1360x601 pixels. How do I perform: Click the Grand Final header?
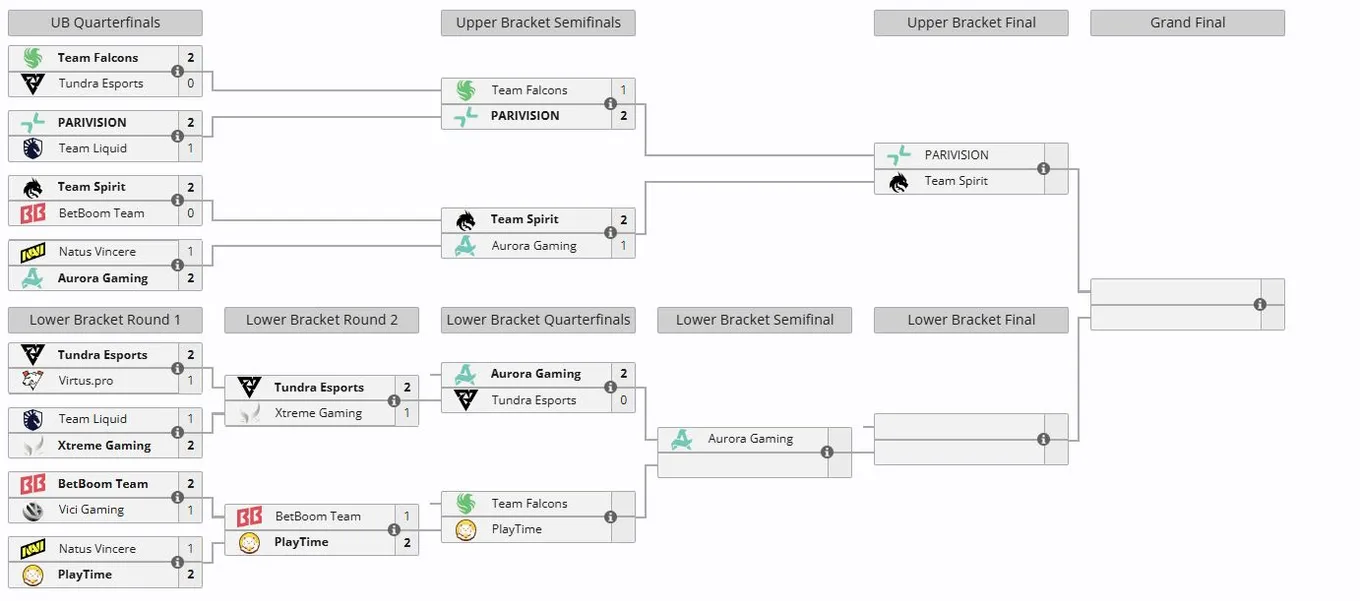point(1187,22)
